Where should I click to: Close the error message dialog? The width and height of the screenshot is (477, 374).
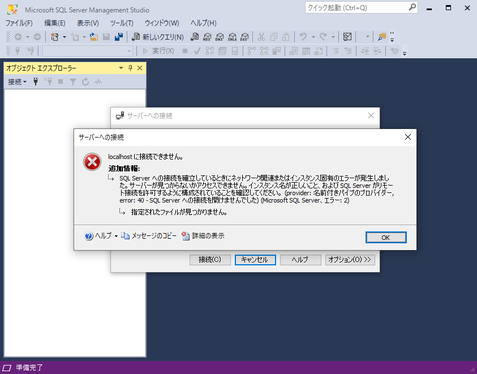click(408, 137)
